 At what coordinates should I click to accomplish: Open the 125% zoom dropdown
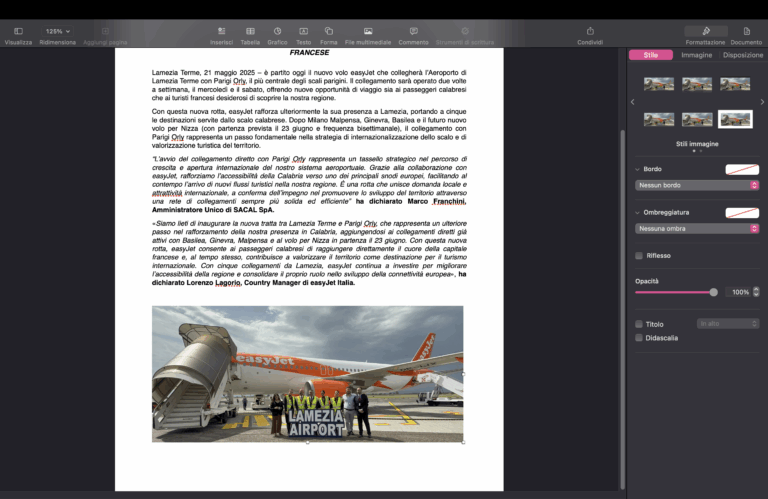tap(57, 31)
